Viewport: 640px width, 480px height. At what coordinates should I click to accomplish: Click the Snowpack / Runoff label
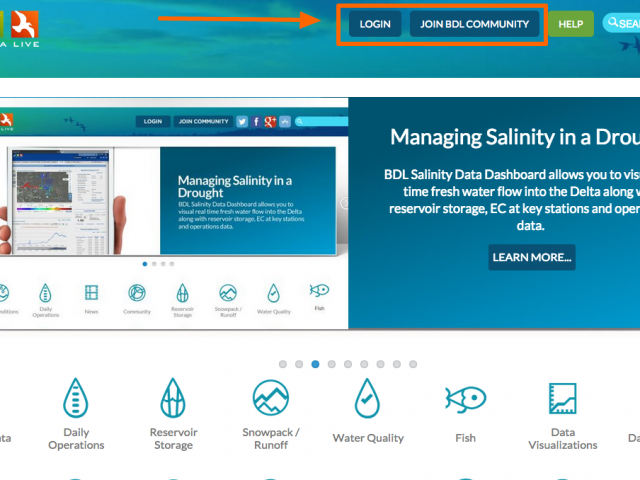[x=271, y=438]
